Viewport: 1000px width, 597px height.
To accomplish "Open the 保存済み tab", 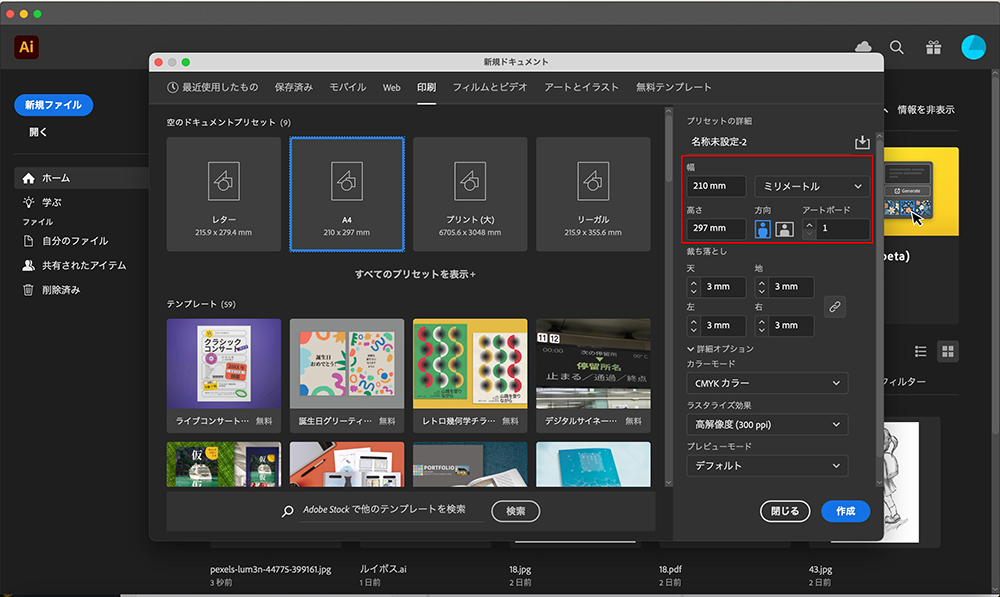I will click(x=294, y=87).
